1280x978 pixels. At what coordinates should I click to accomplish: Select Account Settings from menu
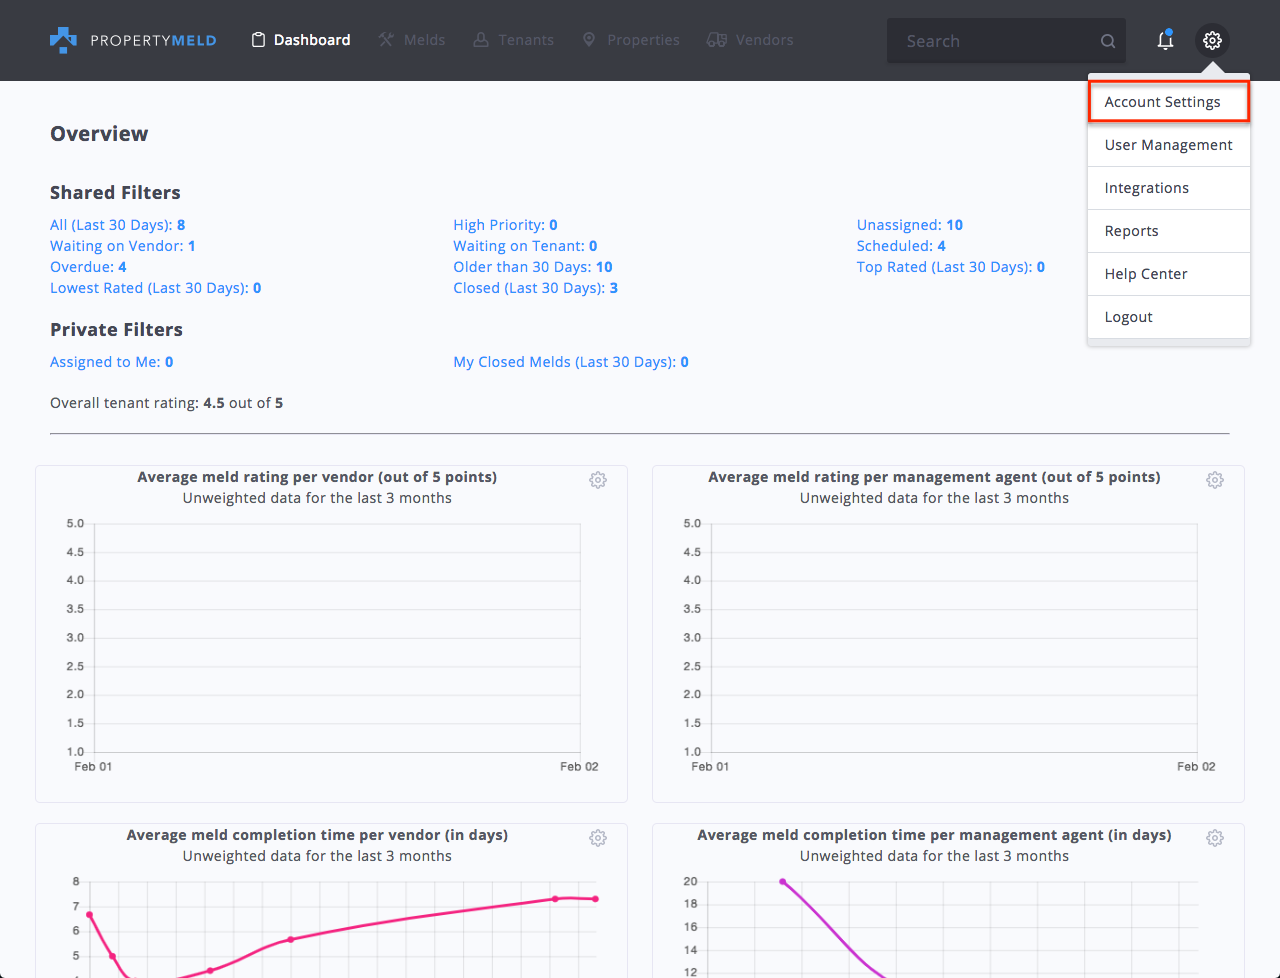(1169, 102)
